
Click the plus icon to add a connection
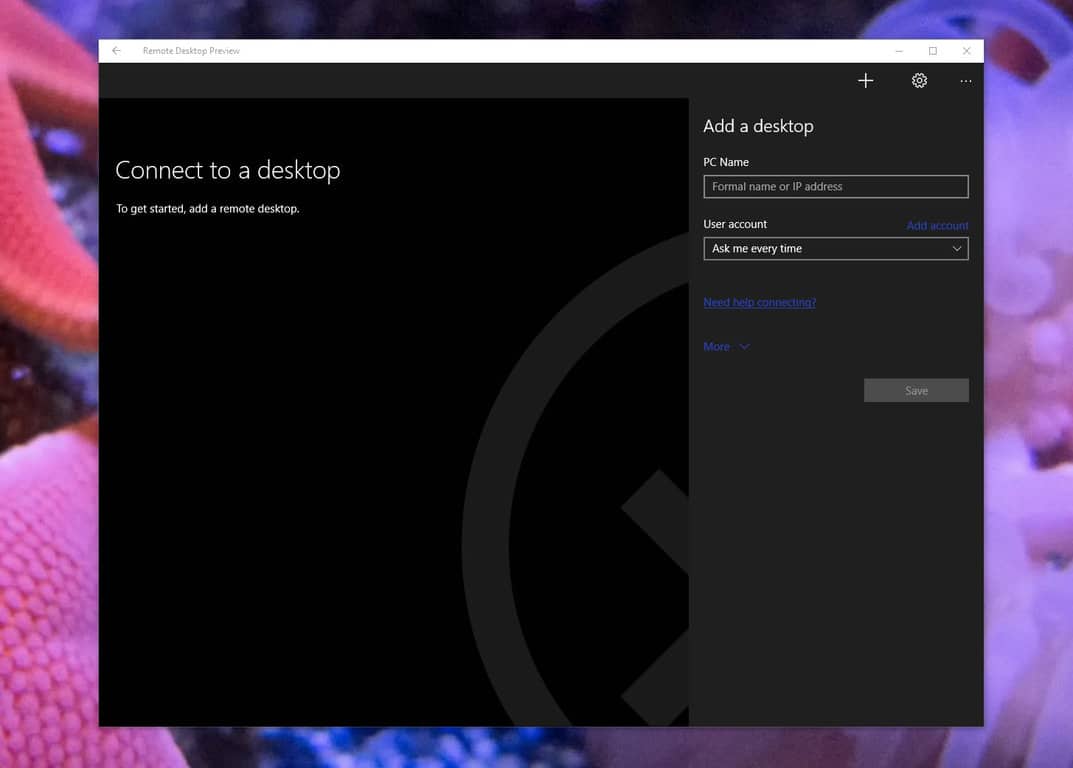[x=865, y=81]
